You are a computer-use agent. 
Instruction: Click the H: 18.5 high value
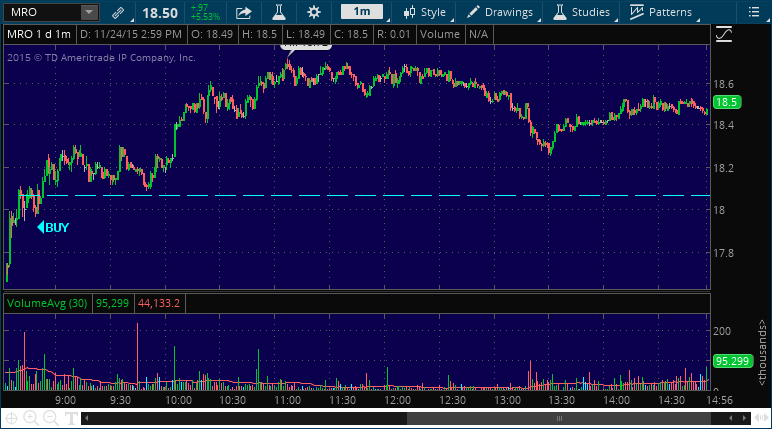coord(259,34)
